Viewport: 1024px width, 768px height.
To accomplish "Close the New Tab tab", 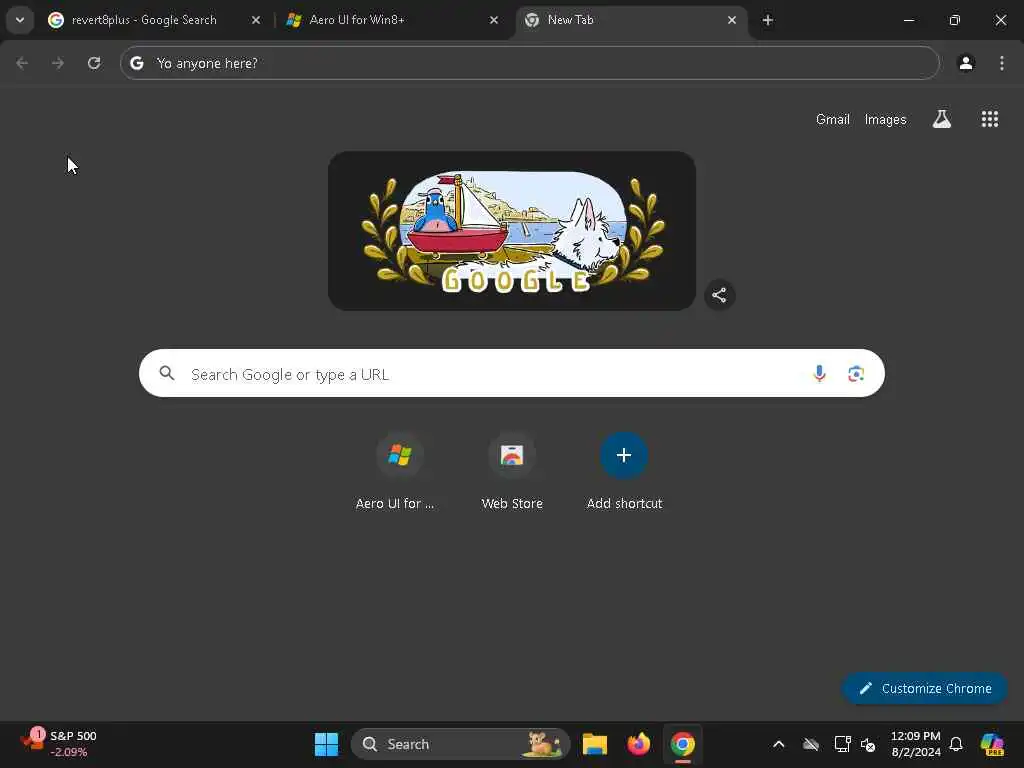I will pos(731,20).
